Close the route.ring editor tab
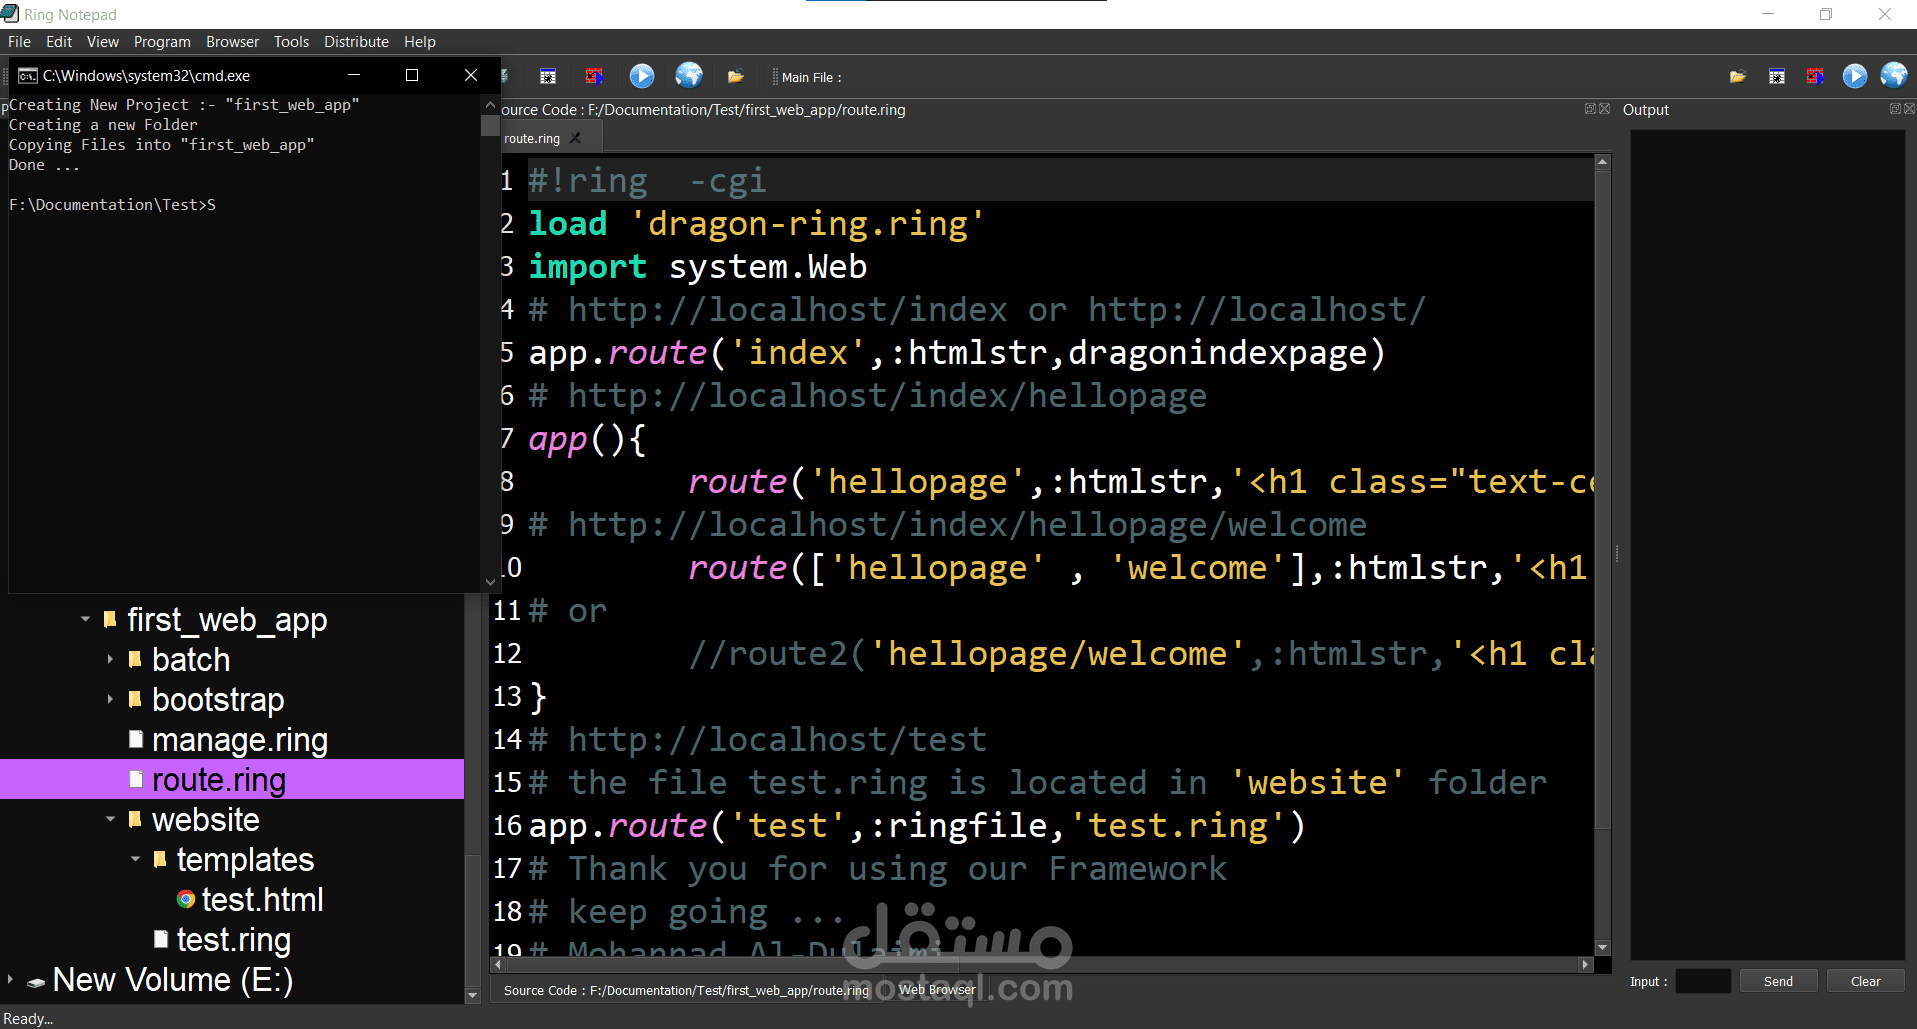The width and height of the screenshot is (1917, 1029). (575, 138)
